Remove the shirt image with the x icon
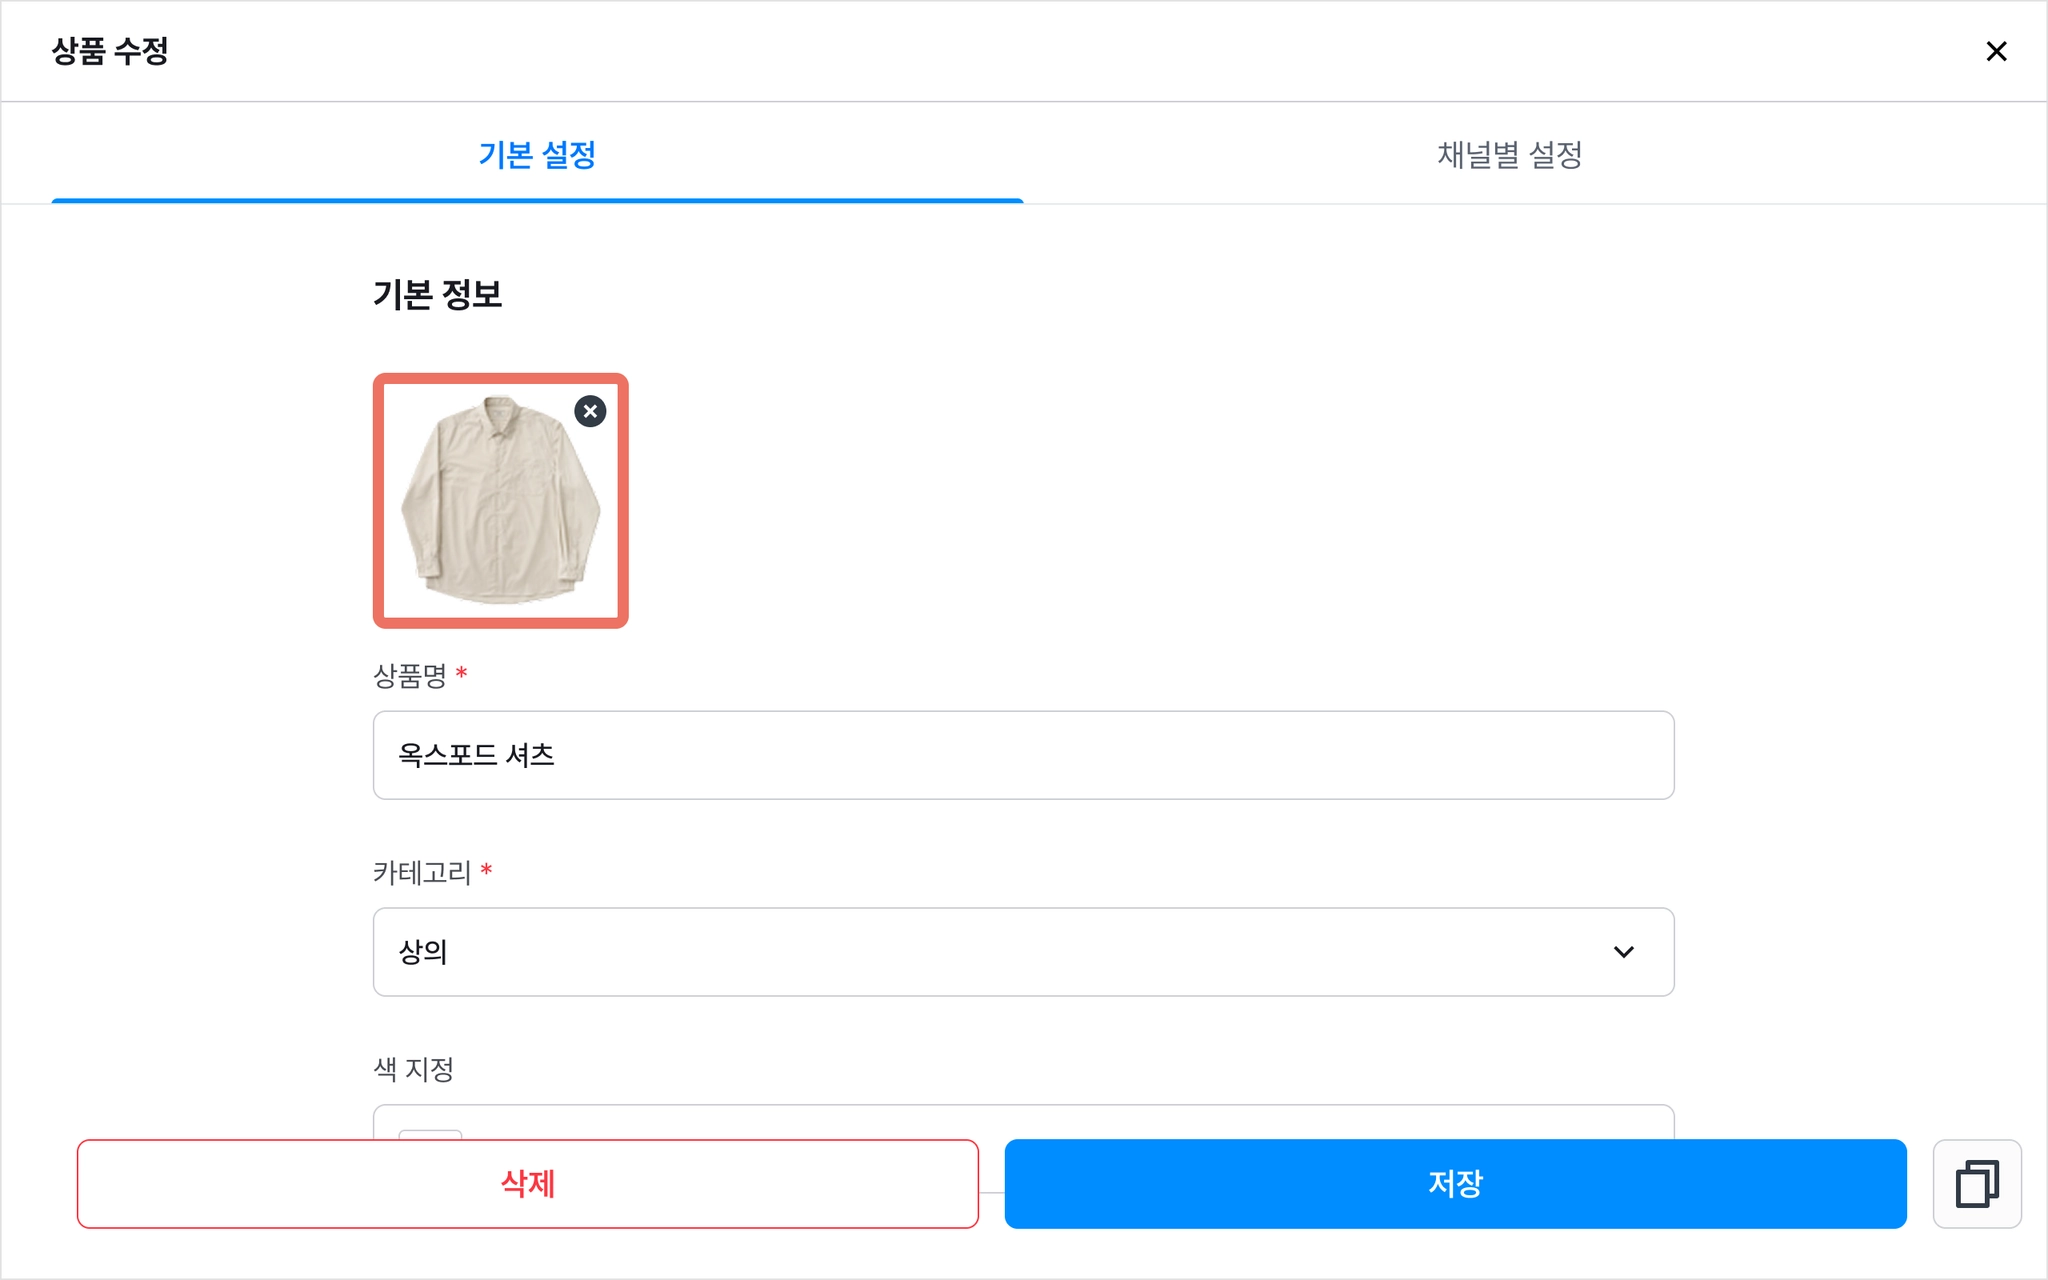Screen dimensions: 2048x1280 point(590,411)
